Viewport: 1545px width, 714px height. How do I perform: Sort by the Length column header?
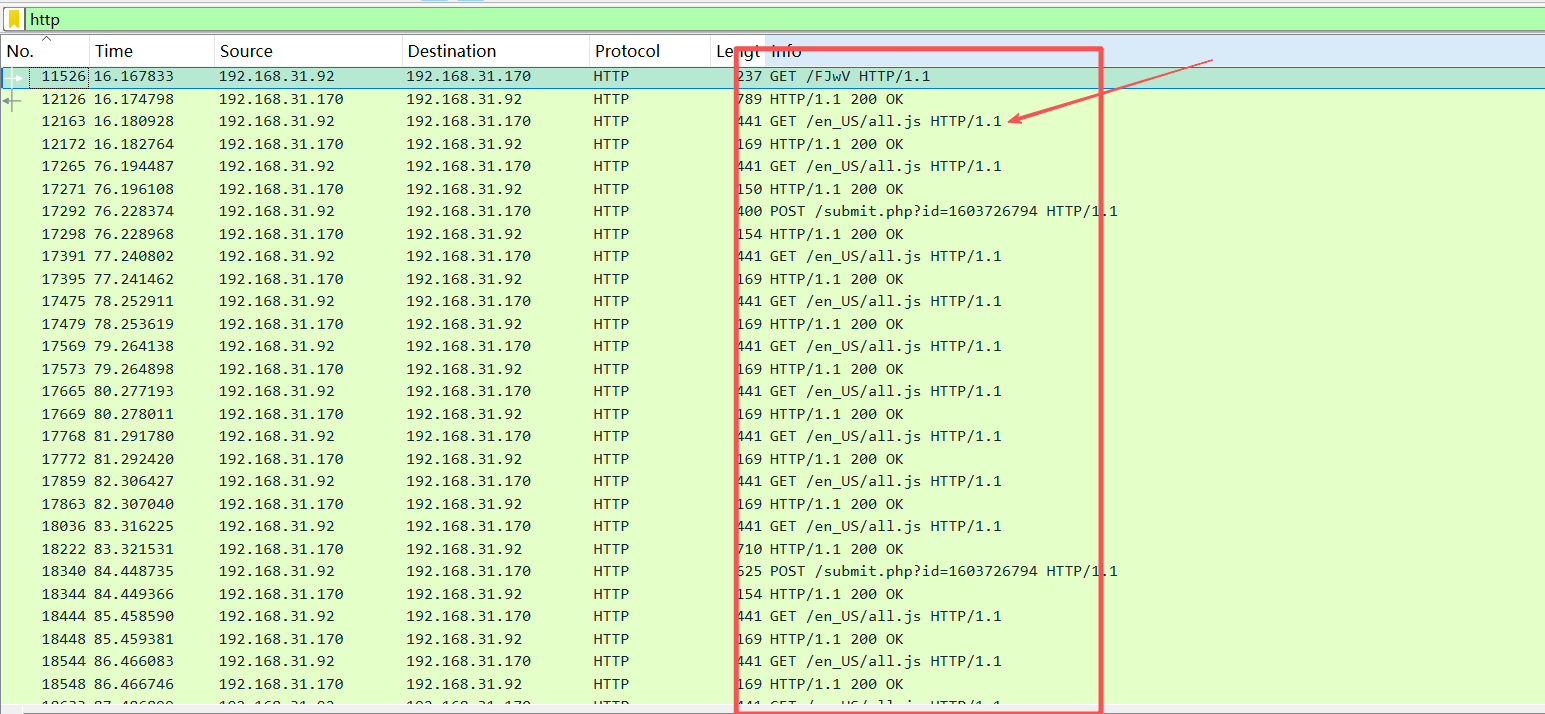coord(737,51)
